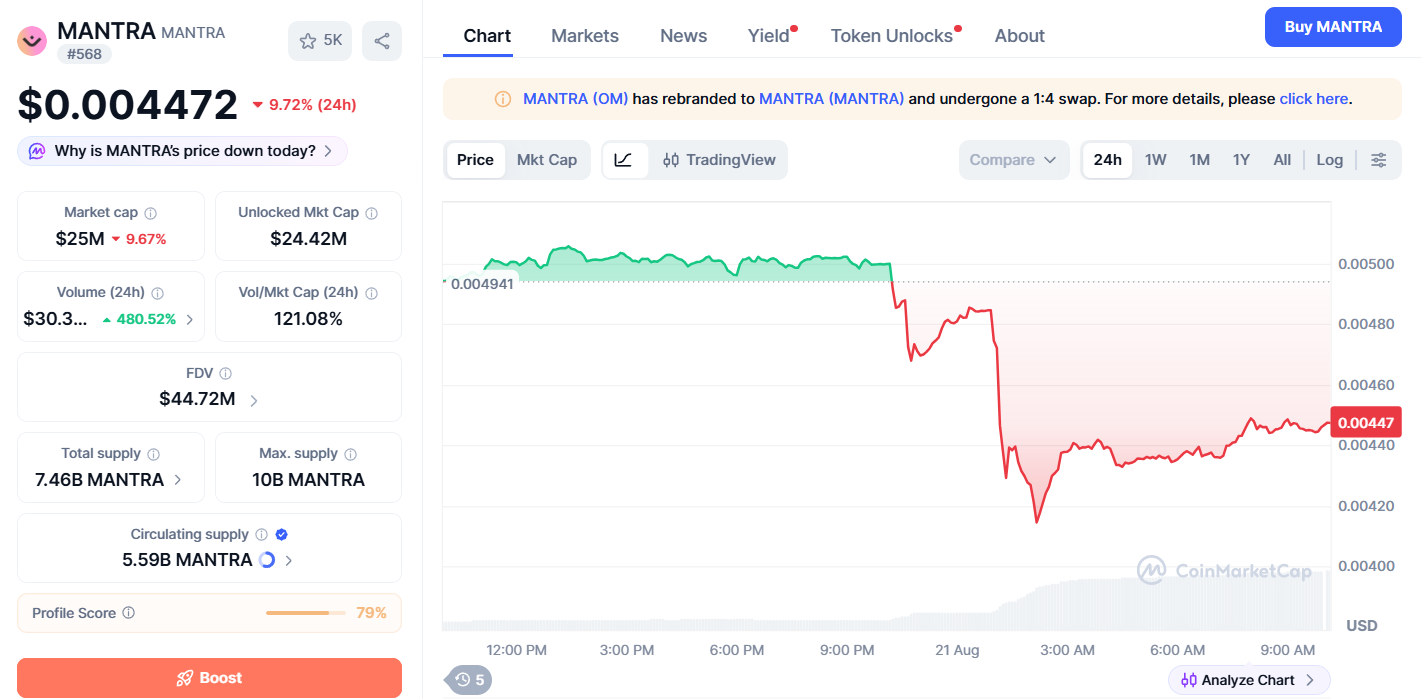Open the Markets tab
Image resolution: width=1422 pixels, height=699 pixels.
tap(585, 36)
